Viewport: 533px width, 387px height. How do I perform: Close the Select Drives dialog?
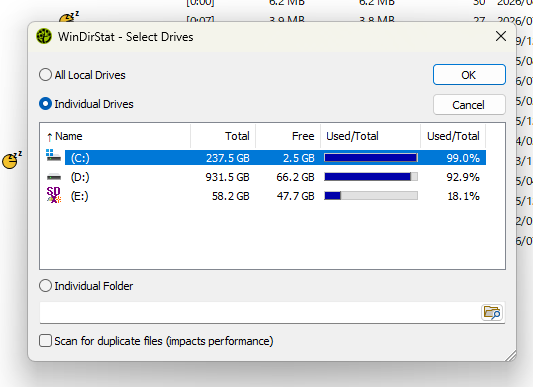pyautogui.click(x=501, y=36)
